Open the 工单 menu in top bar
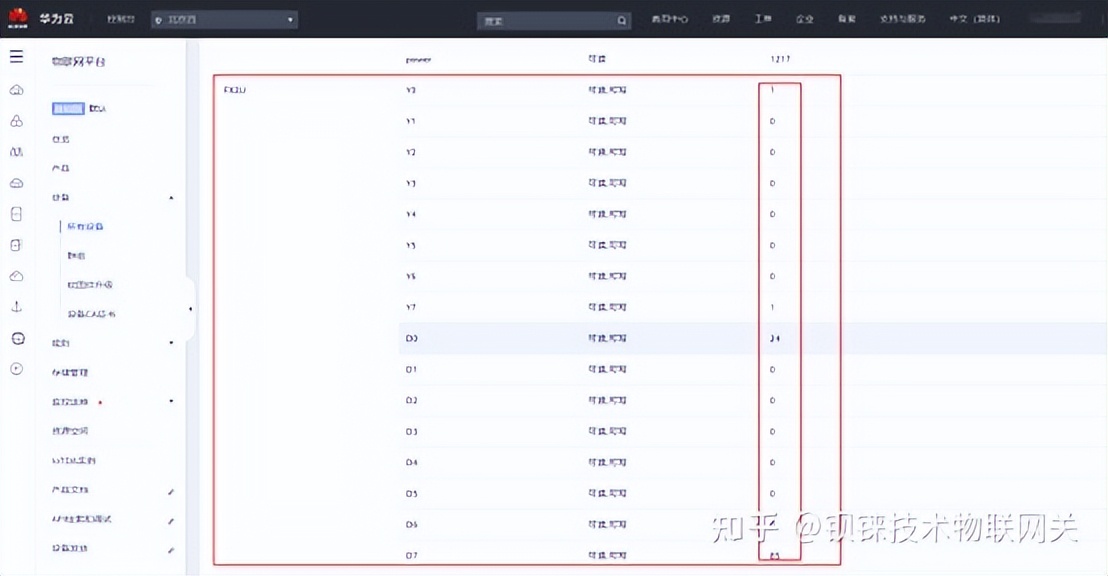This screenshot has height=576, width=1108. pyautogui.click(x=763, y=18)
